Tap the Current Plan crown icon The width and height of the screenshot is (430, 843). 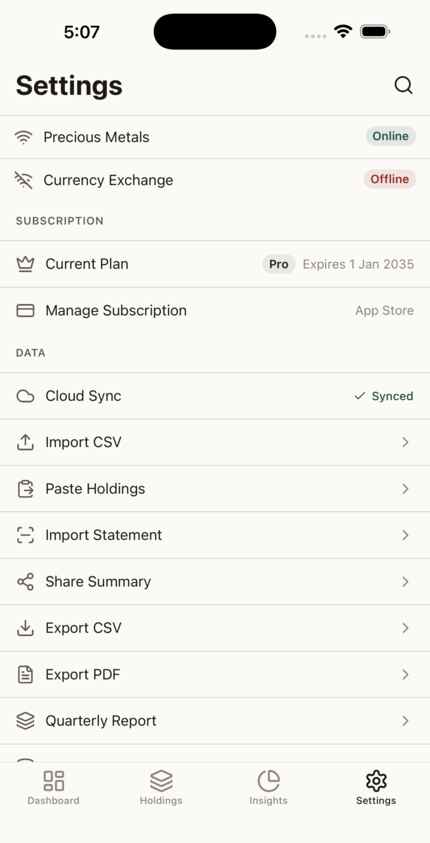point(25,264)
